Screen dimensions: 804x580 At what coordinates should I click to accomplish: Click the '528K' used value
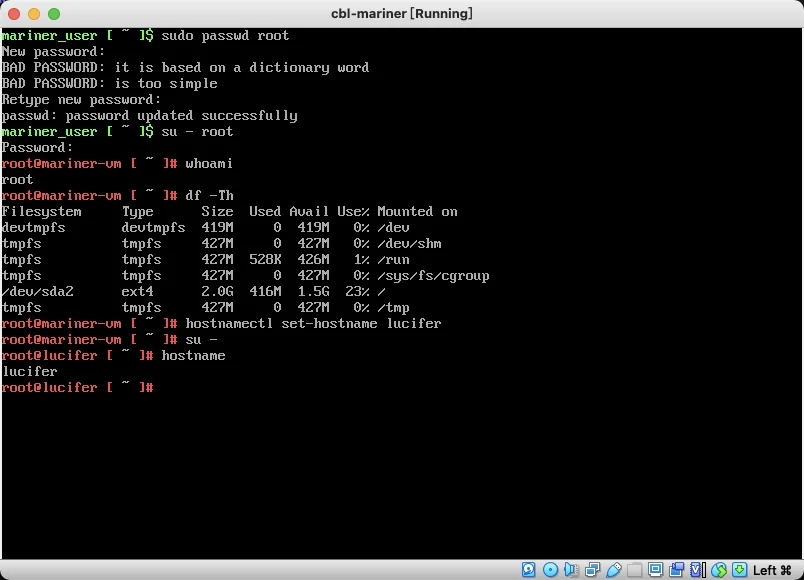pyautogui.click(x=265, y=259)
